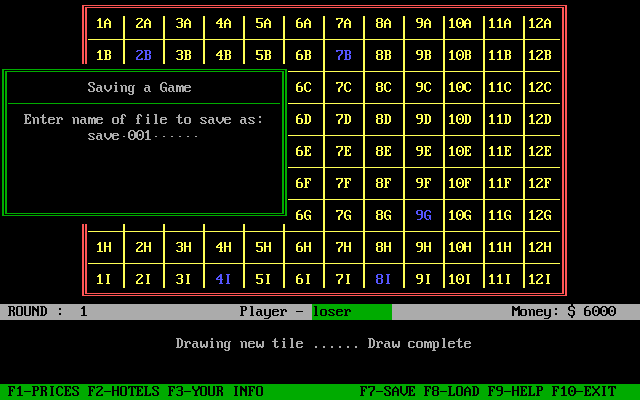This screenshot has width=640, height=400.
Task: Click board tile 3H
Action: tap(184, 248)
